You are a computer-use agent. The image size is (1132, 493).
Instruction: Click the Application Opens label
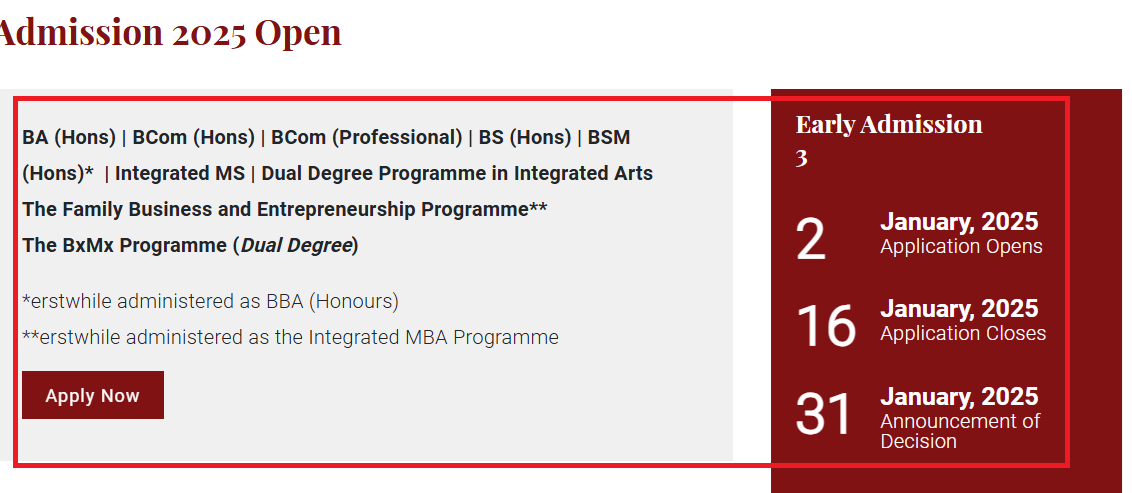pos(961,246)
